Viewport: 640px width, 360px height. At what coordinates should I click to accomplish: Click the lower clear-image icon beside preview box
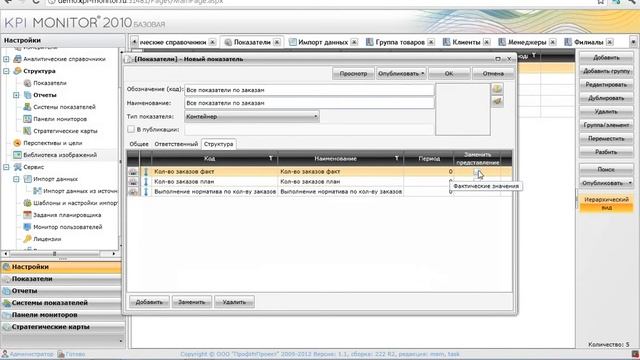click(x=497, y=101)
